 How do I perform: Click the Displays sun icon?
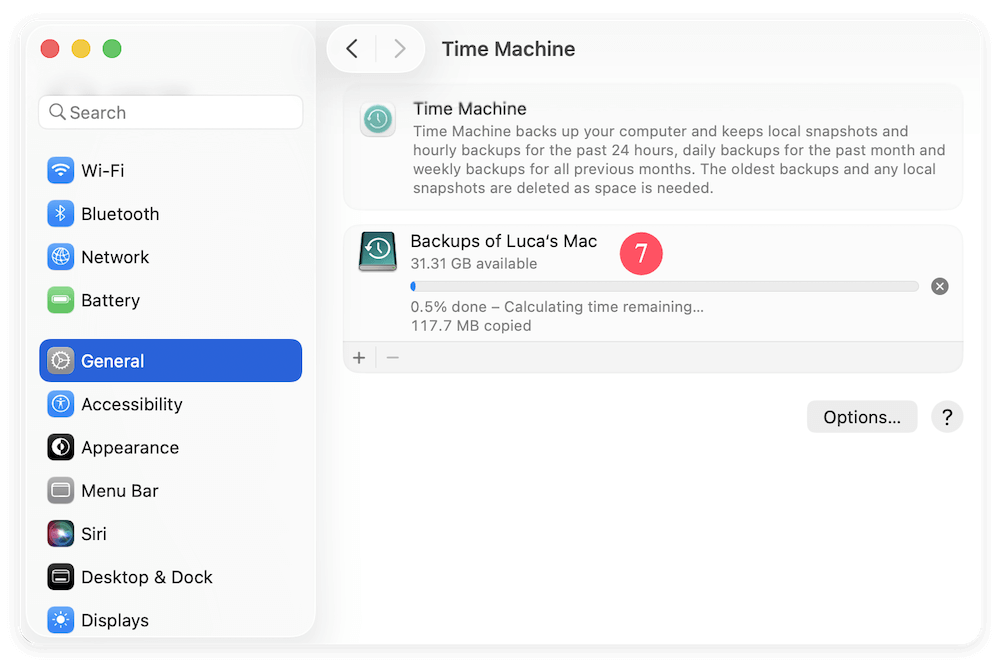[61, 620]
